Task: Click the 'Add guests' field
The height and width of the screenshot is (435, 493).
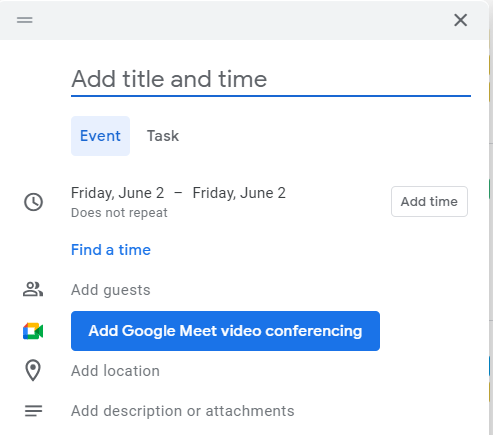Action: click(111, 290)
